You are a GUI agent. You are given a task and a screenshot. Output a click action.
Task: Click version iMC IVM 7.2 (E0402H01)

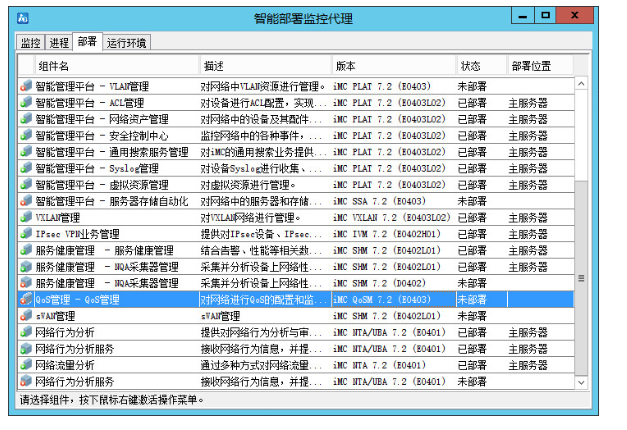tap(387, 234)
